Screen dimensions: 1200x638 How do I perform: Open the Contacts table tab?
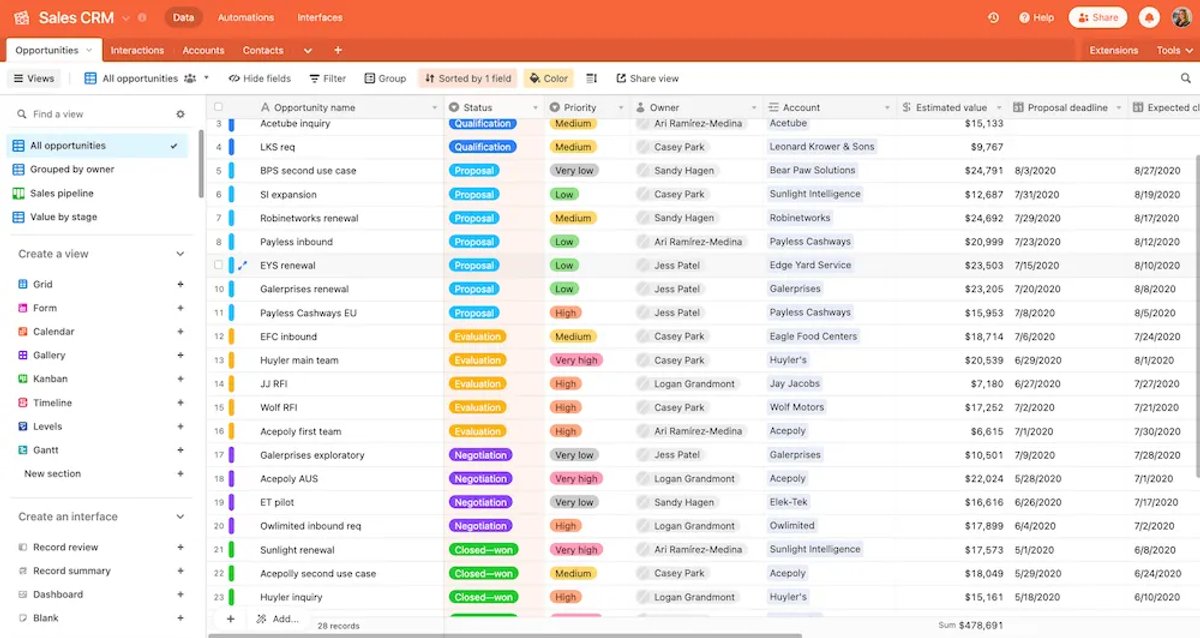[x=263, y=50]
